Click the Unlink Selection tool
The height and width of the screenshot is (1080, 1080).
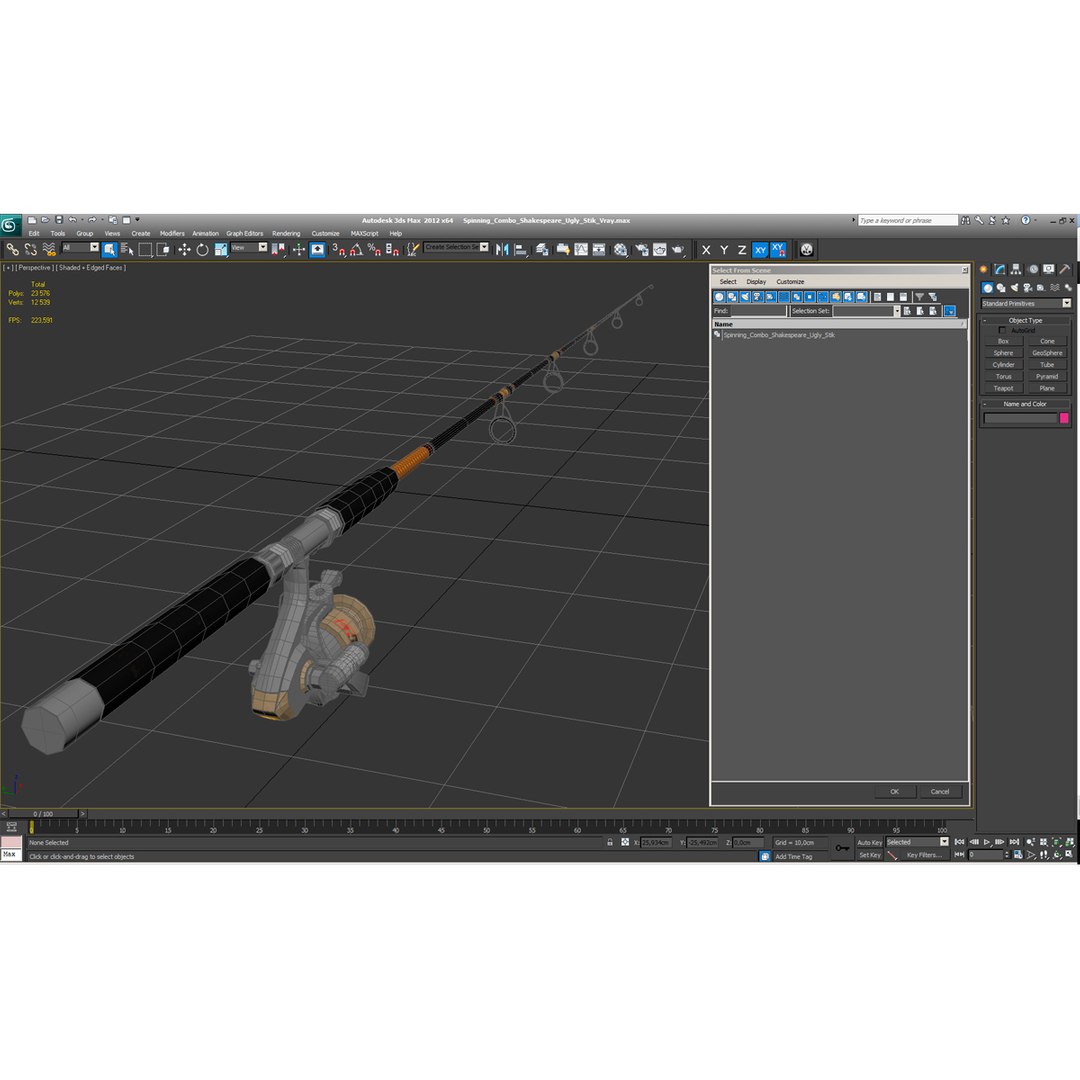30,249
